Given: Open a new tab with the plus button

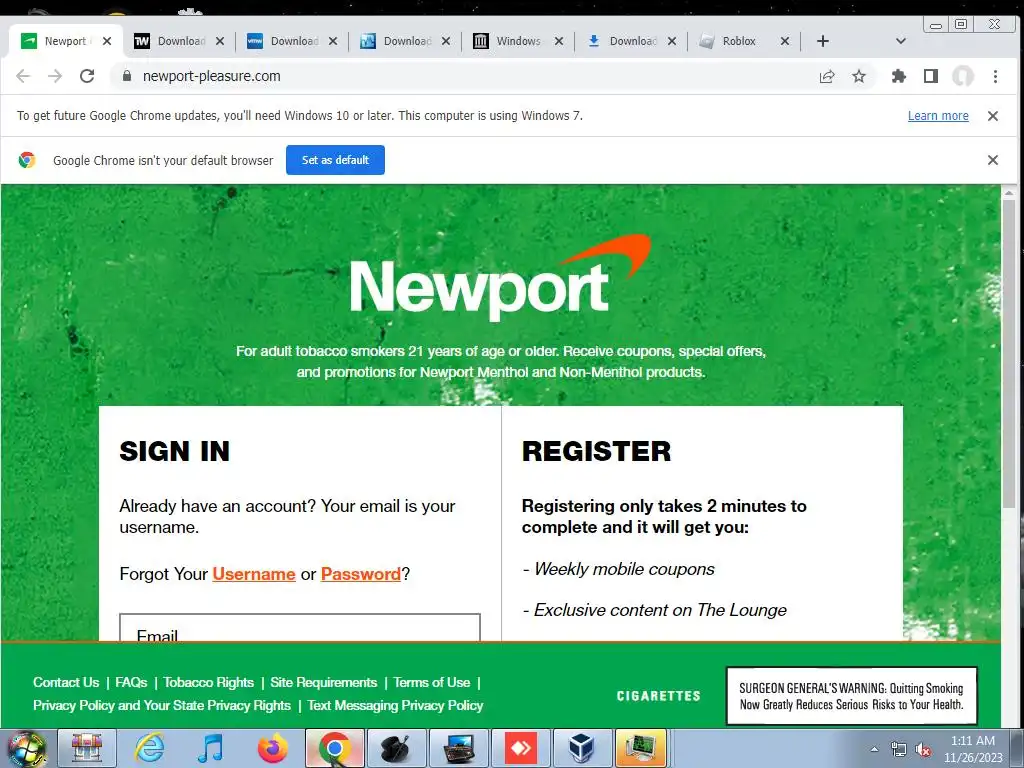Looking at the screenshot, I should click(823, 41).
